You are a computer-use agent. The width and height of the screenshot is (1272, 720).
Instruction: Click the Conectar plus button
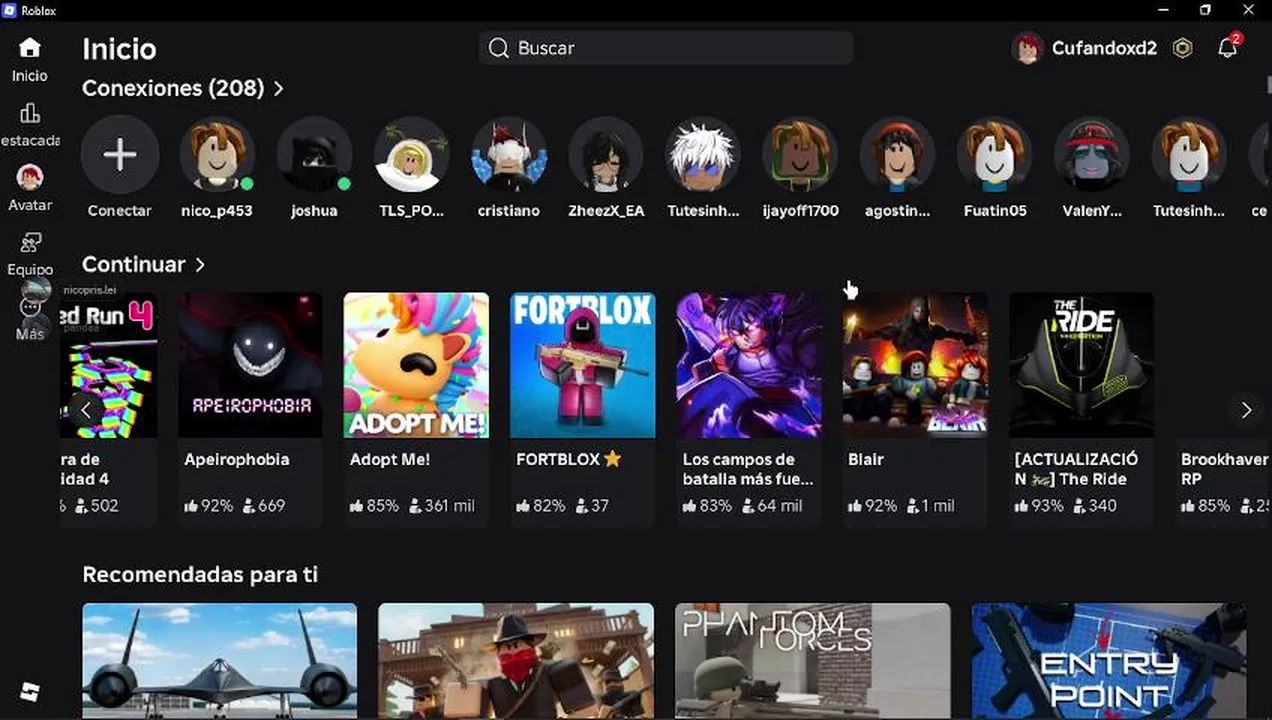click(x=120, y=155)
